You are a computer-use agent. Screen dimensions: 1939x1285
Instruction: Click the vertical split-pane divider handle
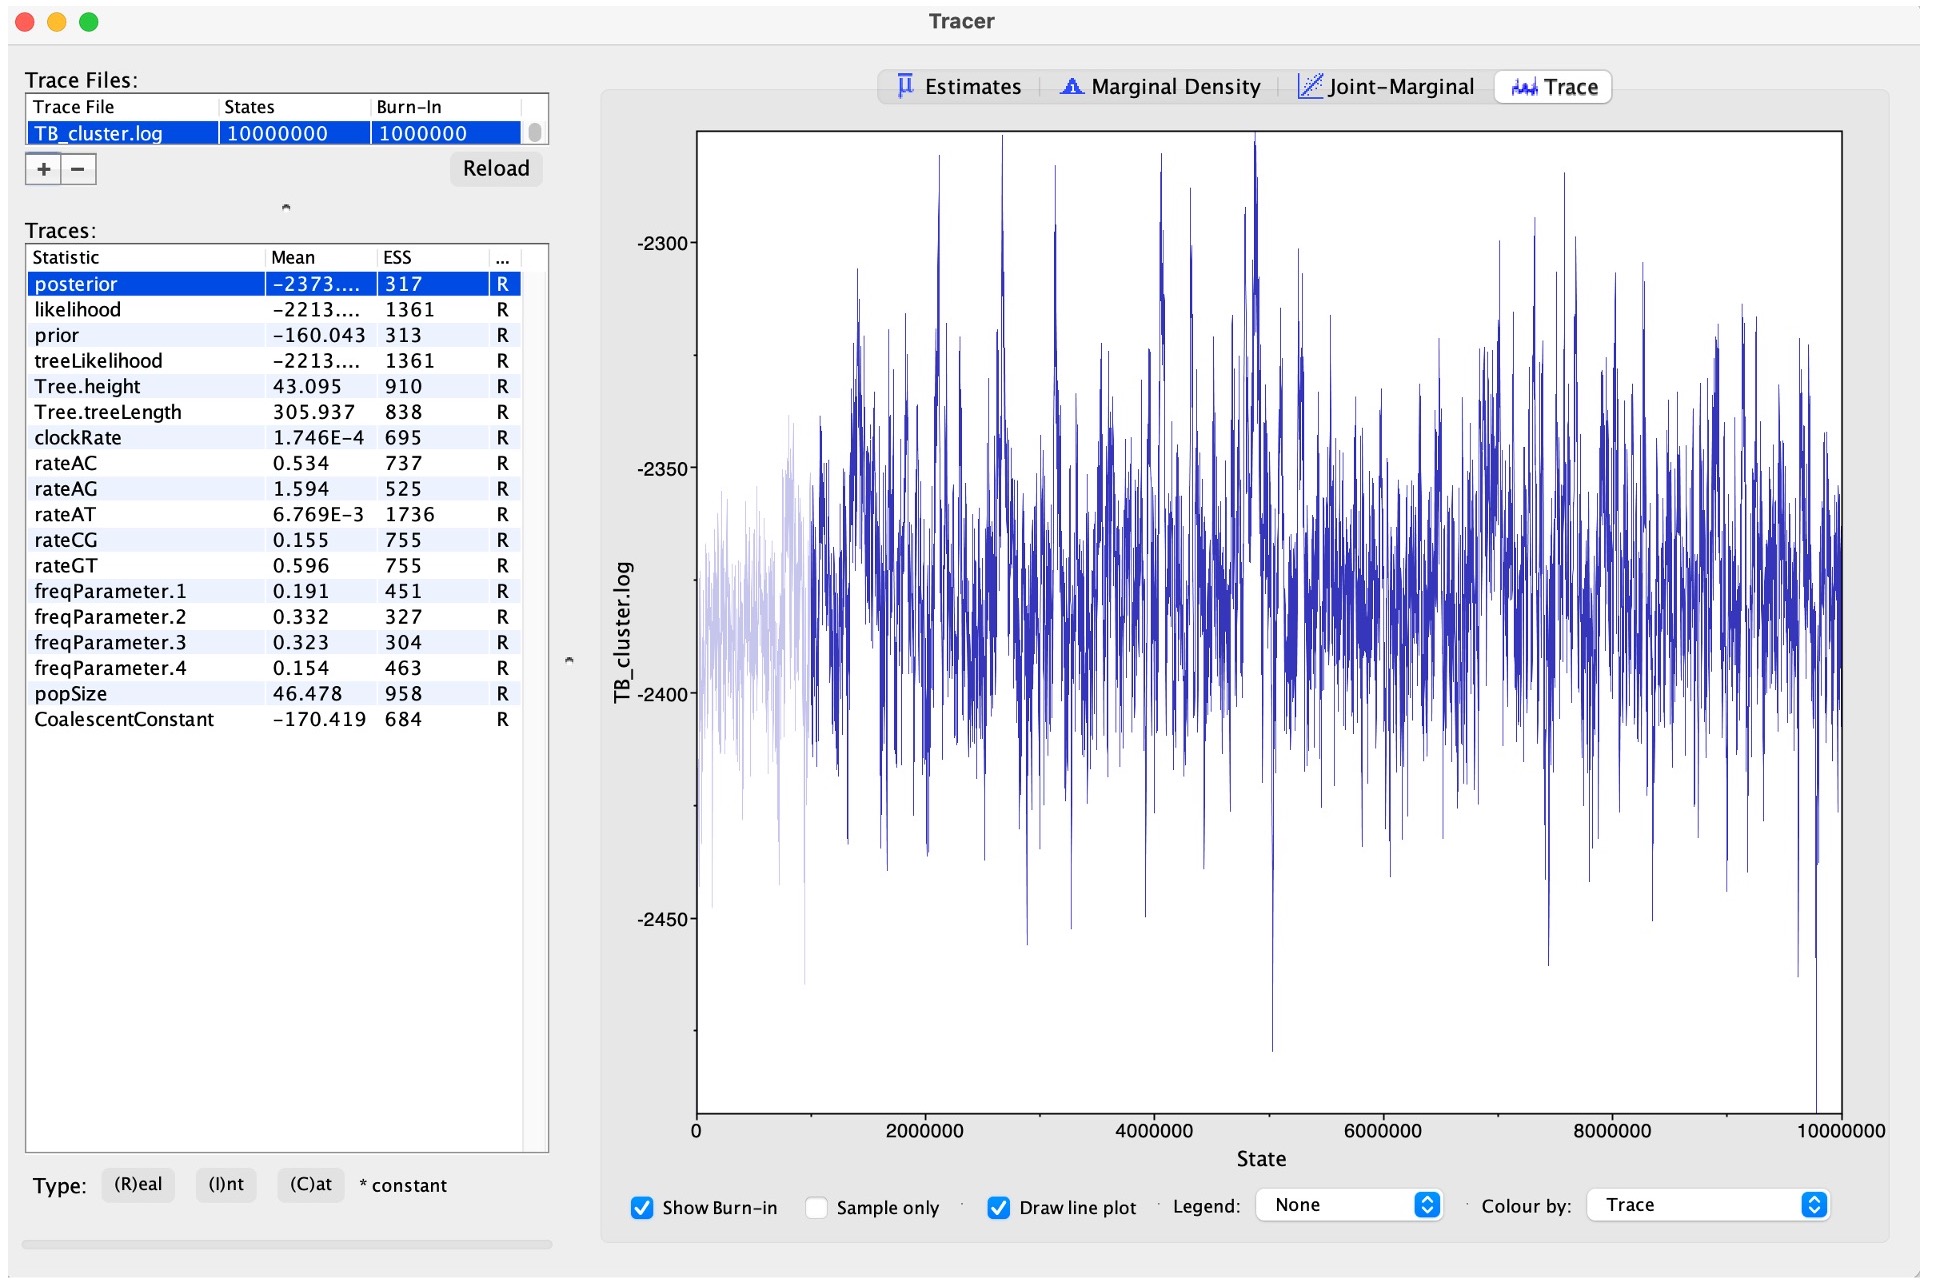[x=569, y=660]
